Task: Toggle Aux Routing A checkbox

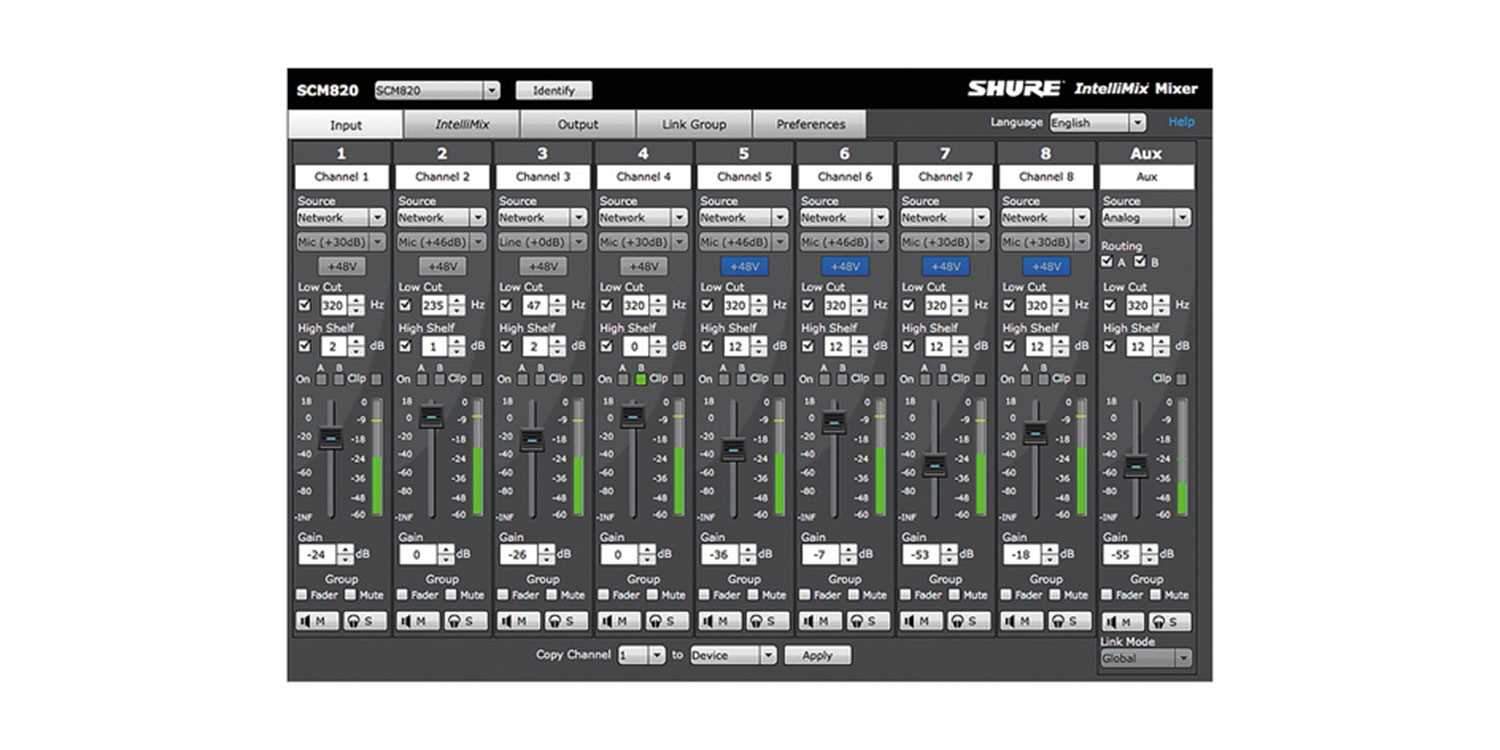Action: pyautogui.click(x=1107, y=262)
